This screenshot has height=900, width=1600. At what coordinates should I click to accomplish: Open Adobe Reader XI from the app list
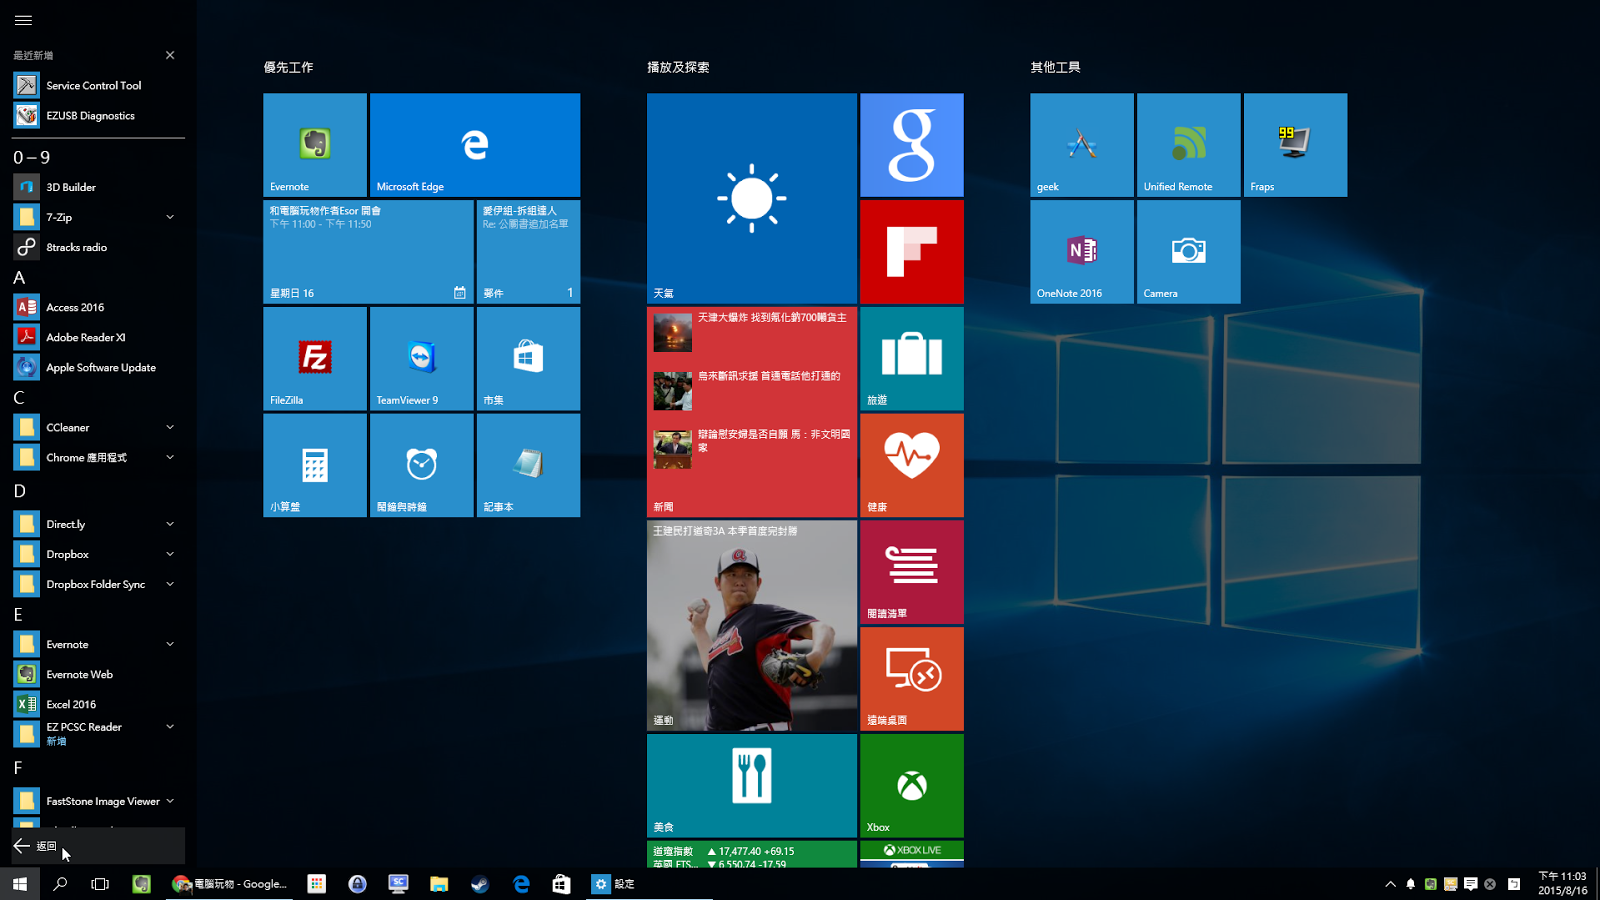point(98,337)
